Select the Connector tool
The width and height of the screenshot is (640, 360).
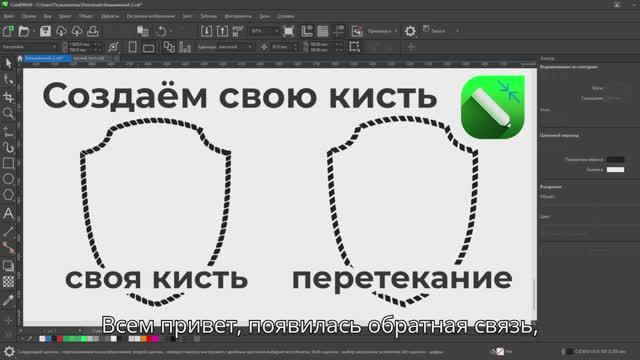tap(8, 248)
